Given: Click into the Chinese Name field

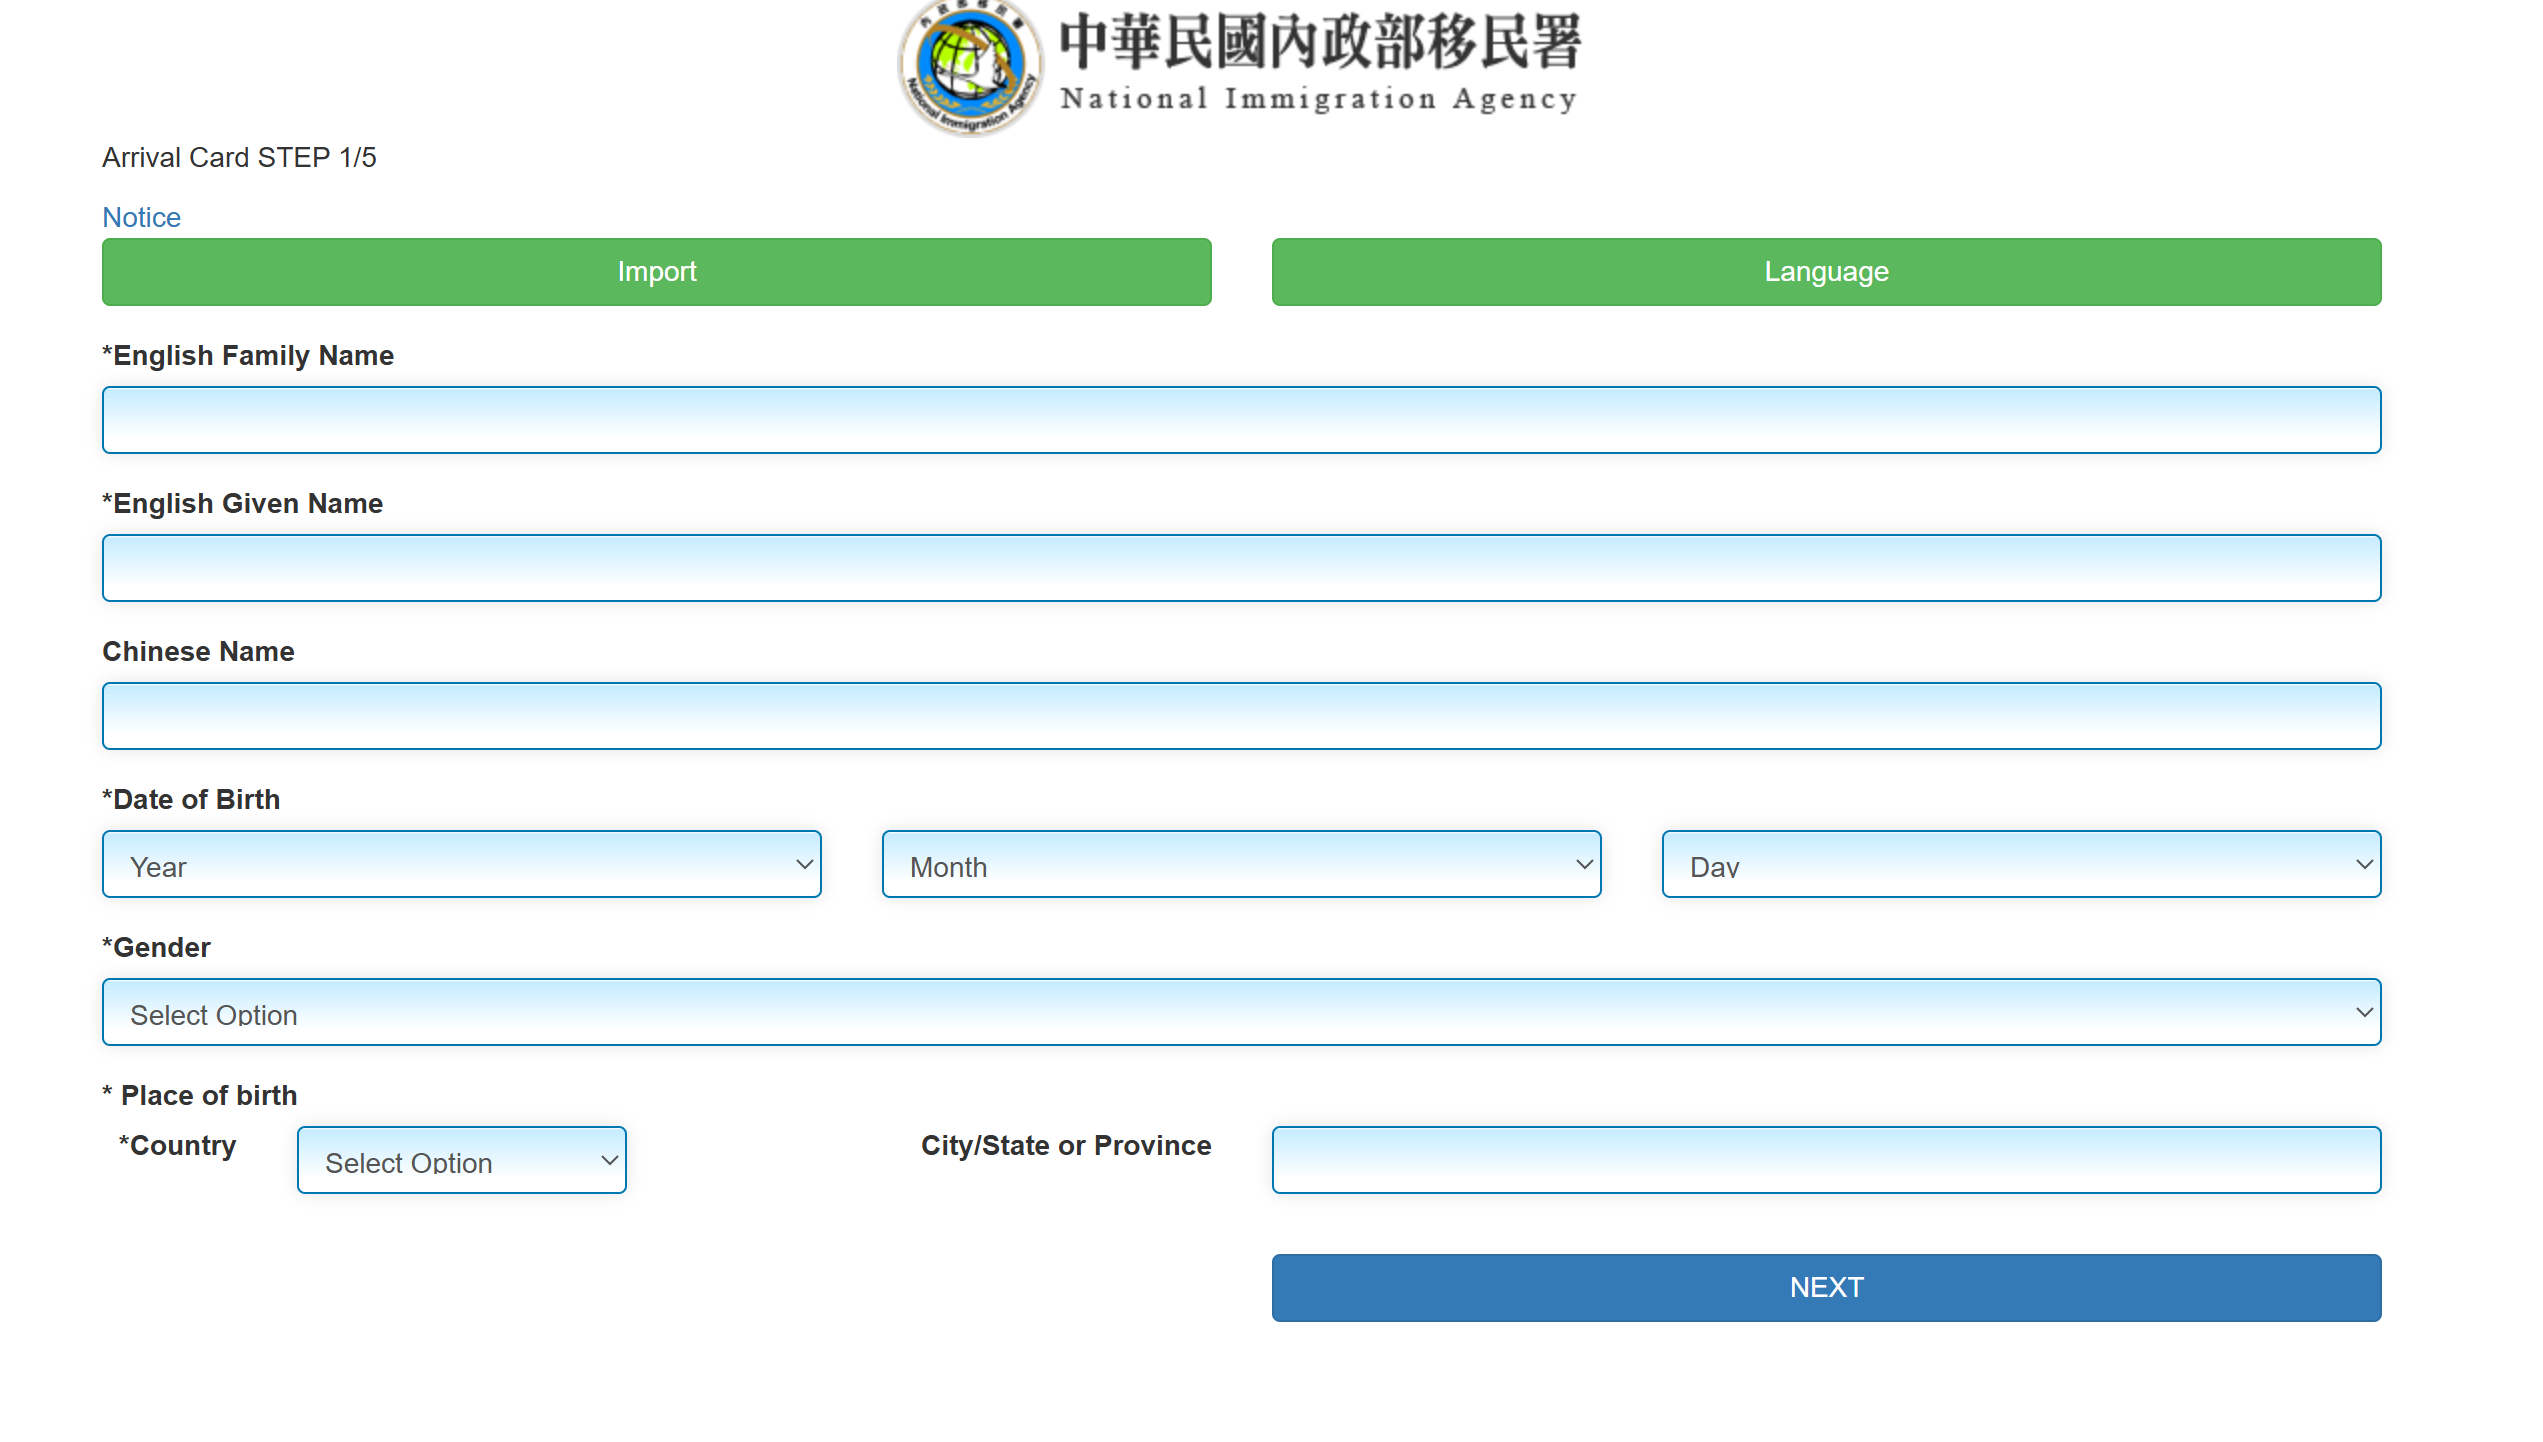Looking at the screenshot, I should [x=1241, y=716].
